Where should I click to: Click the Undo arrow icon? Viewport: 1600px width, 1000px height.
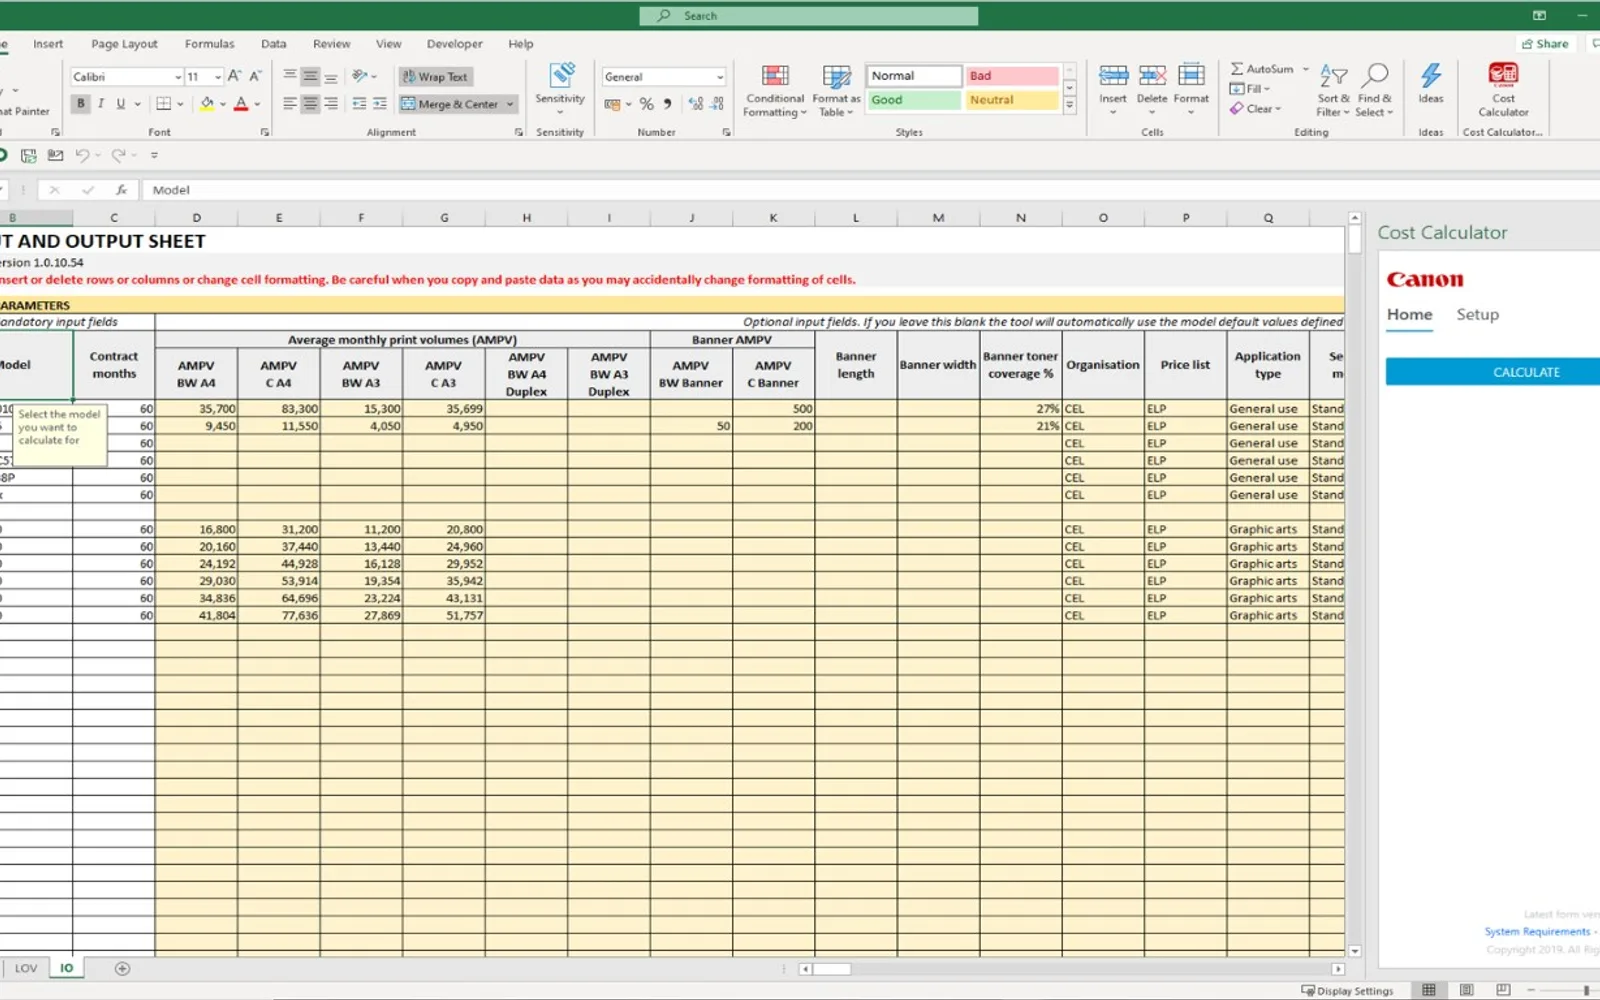(x=83, y=155)
